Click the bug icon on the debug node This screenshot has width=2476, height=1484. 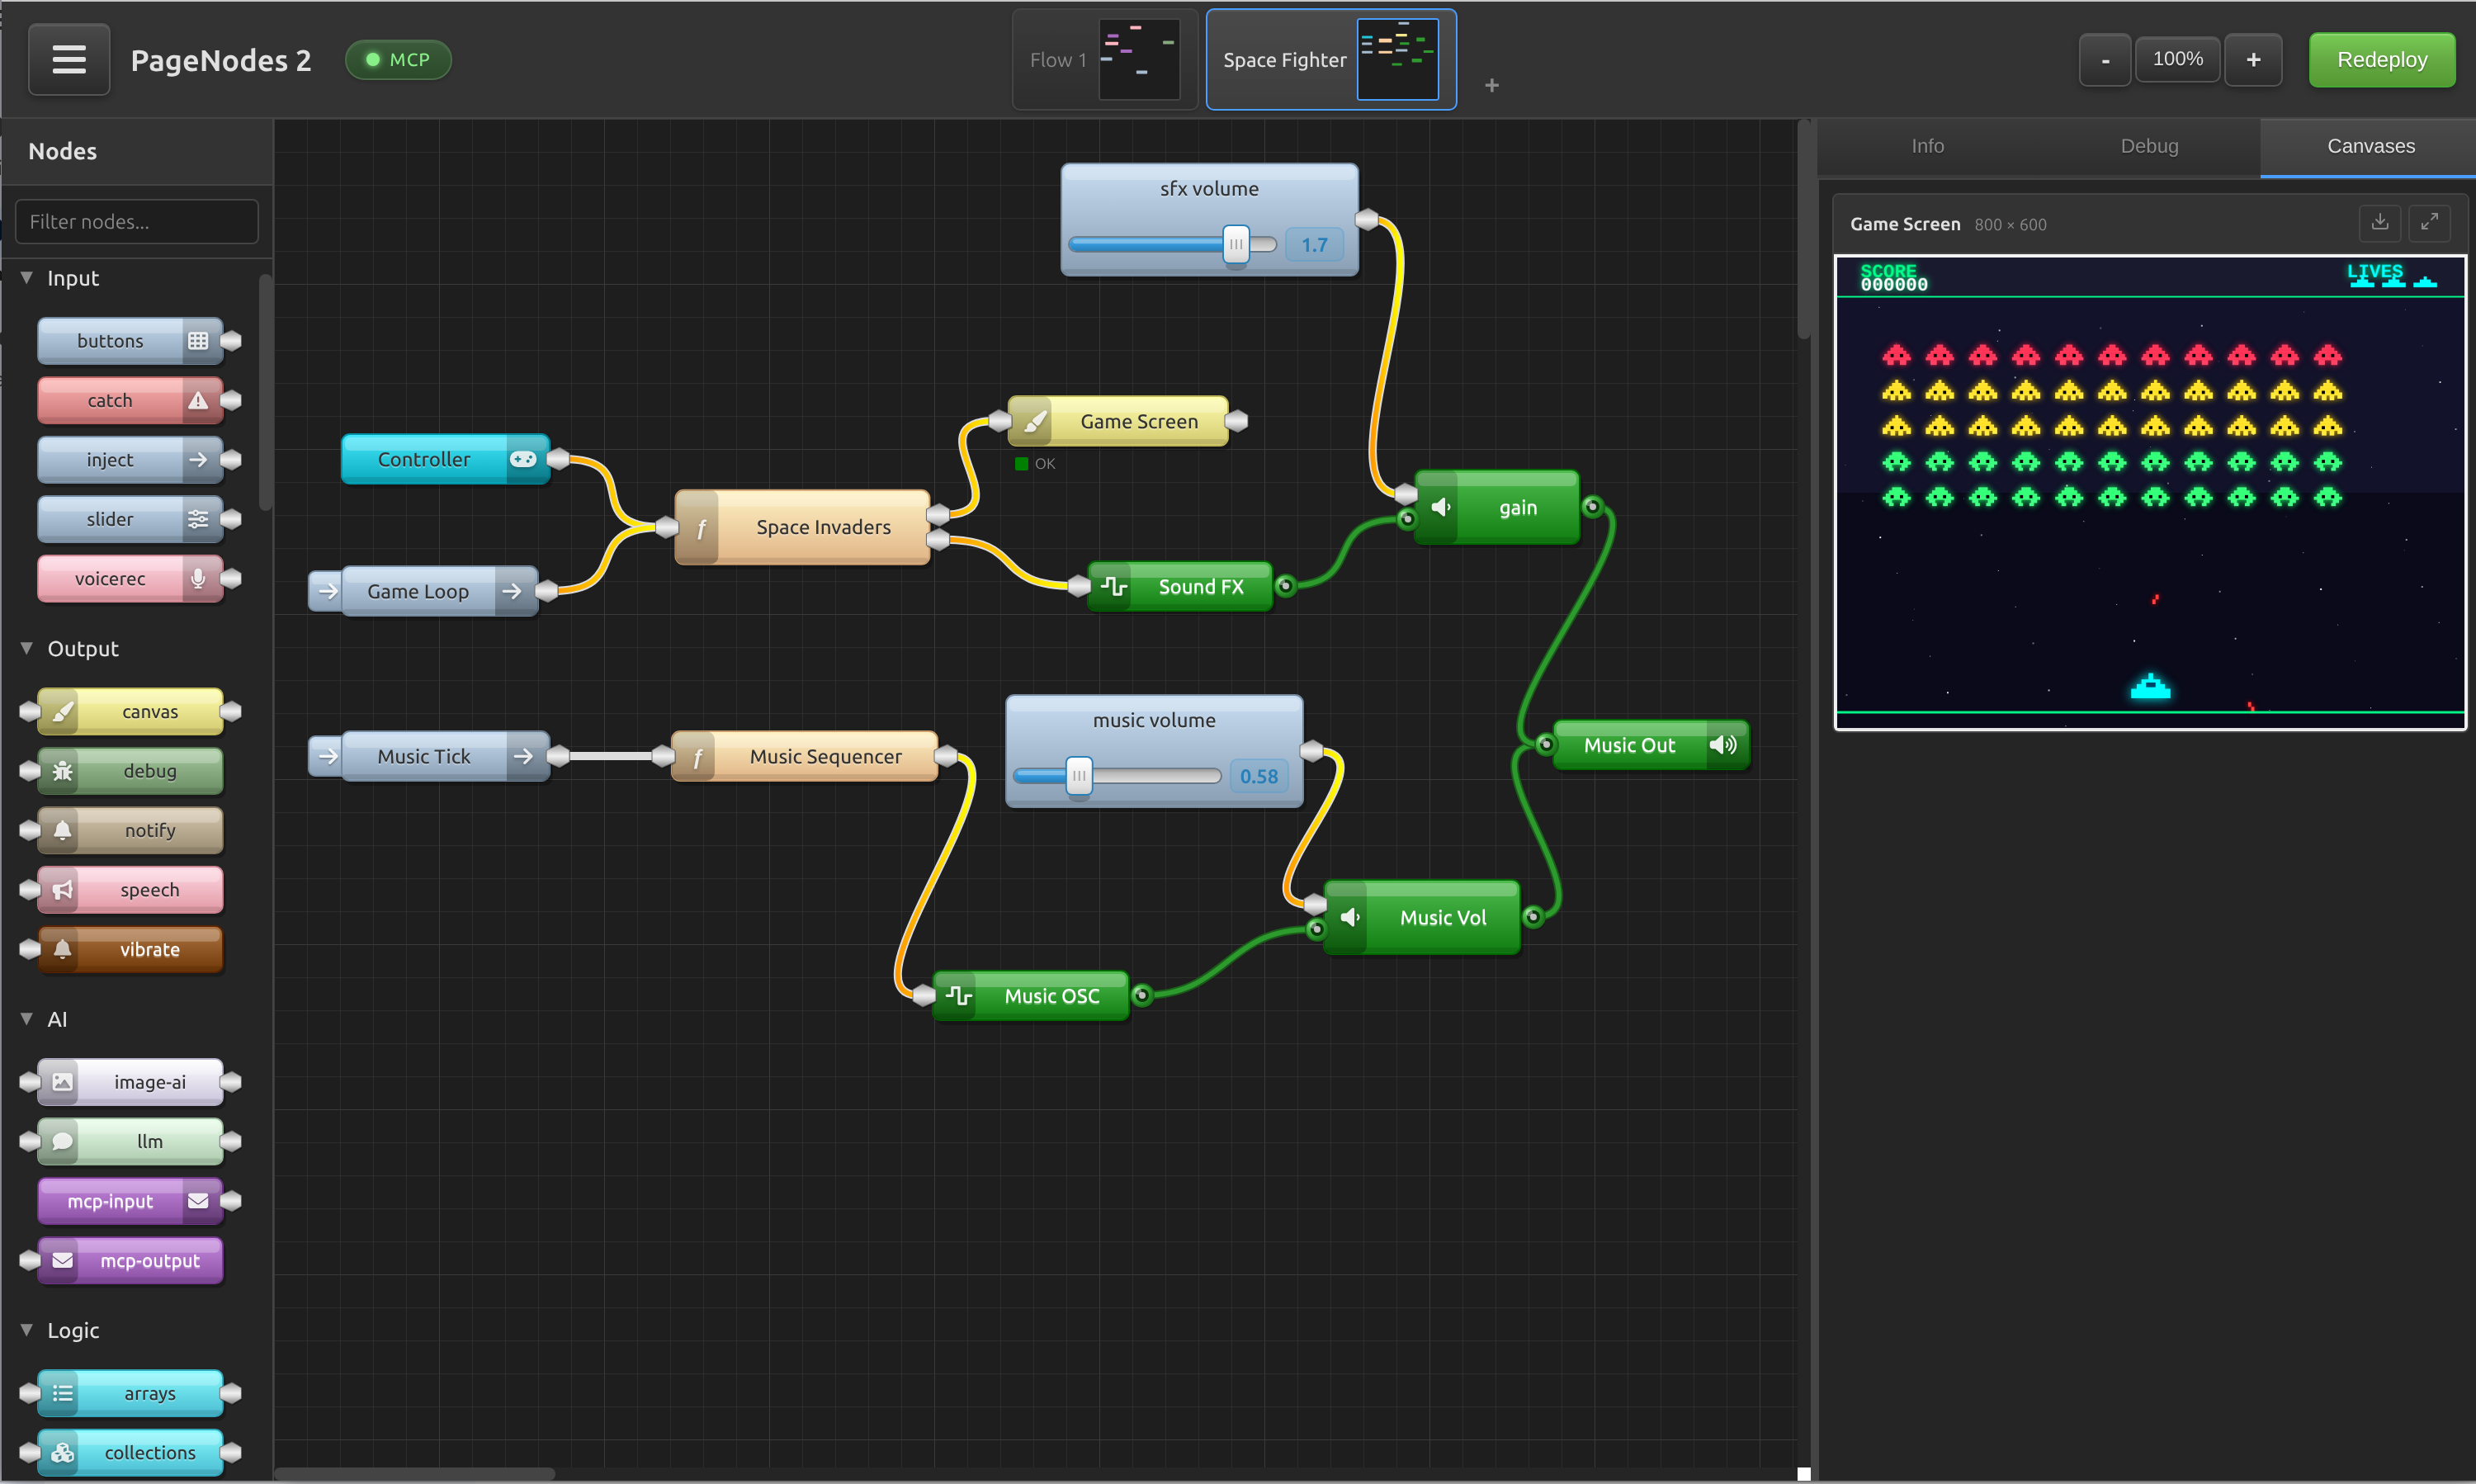pyautogui.click(x=63, y=770)
